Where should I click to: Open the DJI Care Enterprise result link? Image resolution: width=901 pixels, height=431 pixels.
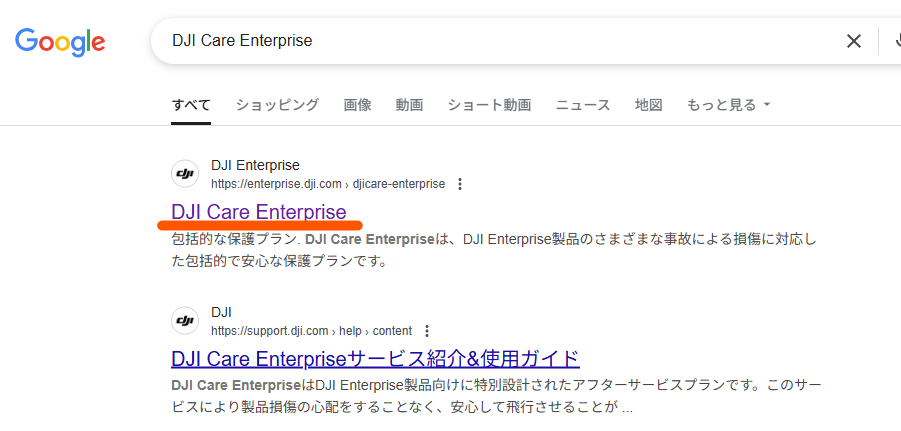259,212
